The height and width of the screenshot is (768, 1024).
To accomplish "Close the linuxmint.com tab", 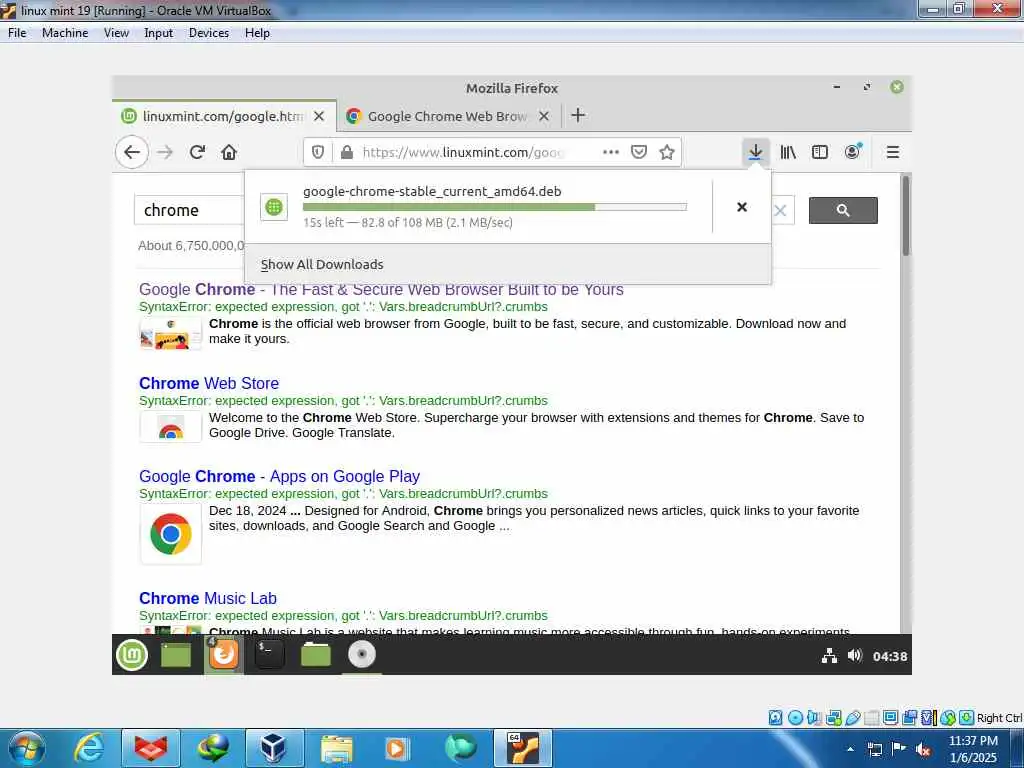I will coord(319,116).
